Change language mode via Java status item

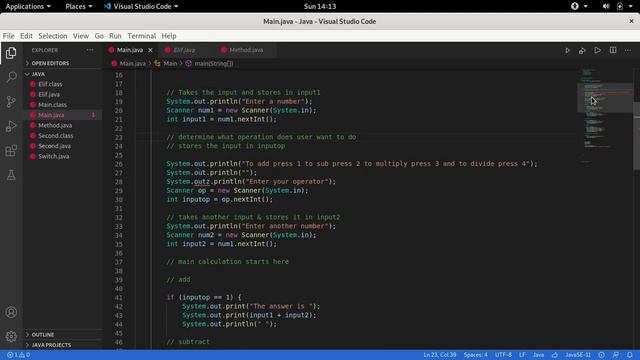pos(538,355)
